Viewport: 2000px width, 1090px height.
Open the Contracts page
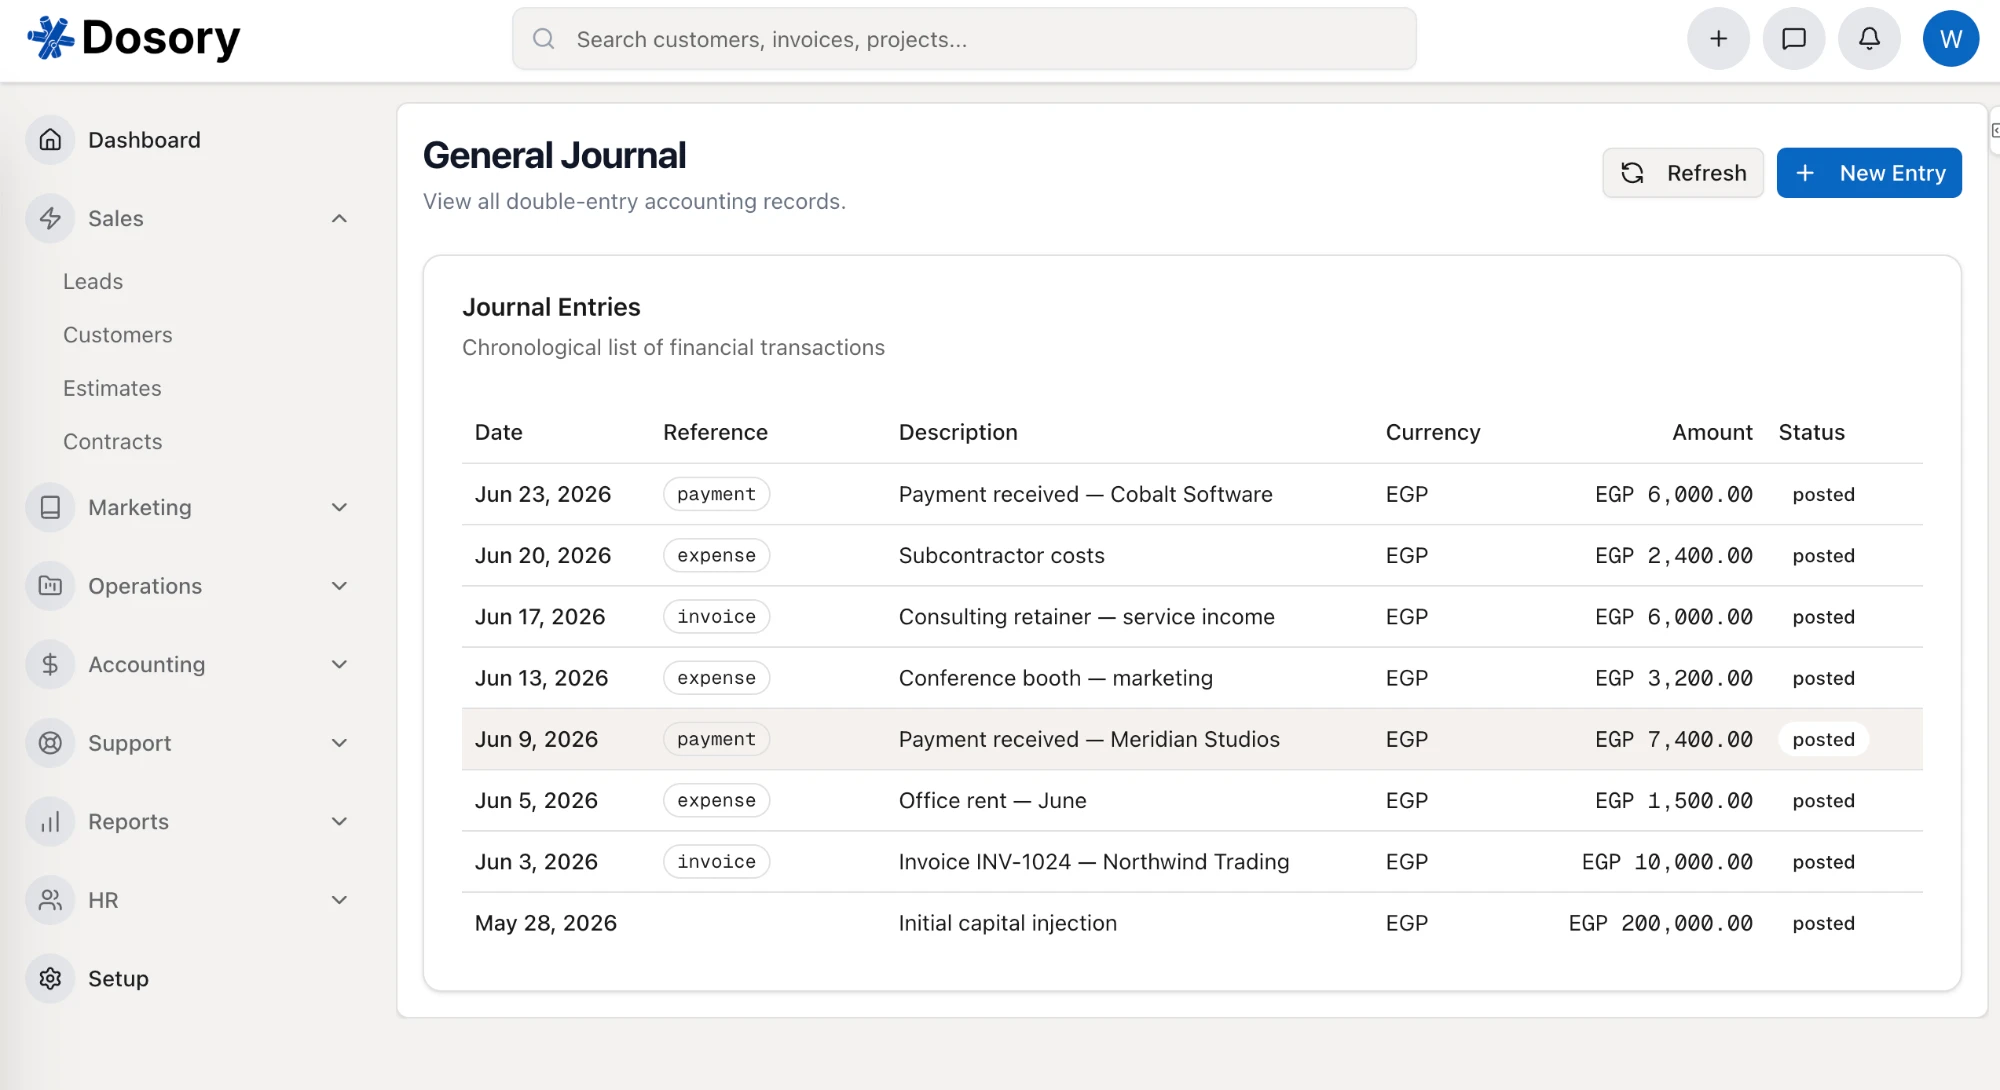(x=113, y=442)
